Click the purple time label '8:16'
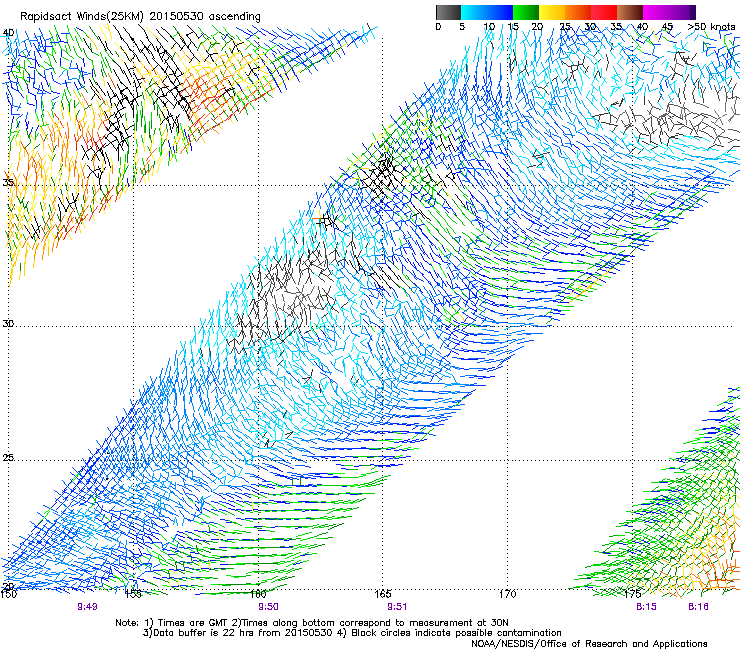This screenshot has width=740, height=650. [x=698, y=607]
